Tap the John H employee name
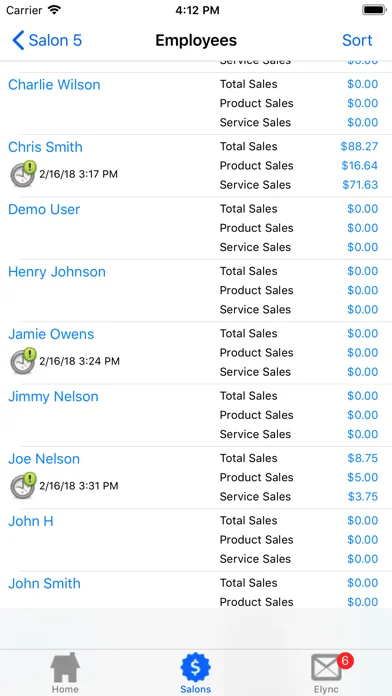This screenshot has height=696, width=392. click(x=31, y=521)
